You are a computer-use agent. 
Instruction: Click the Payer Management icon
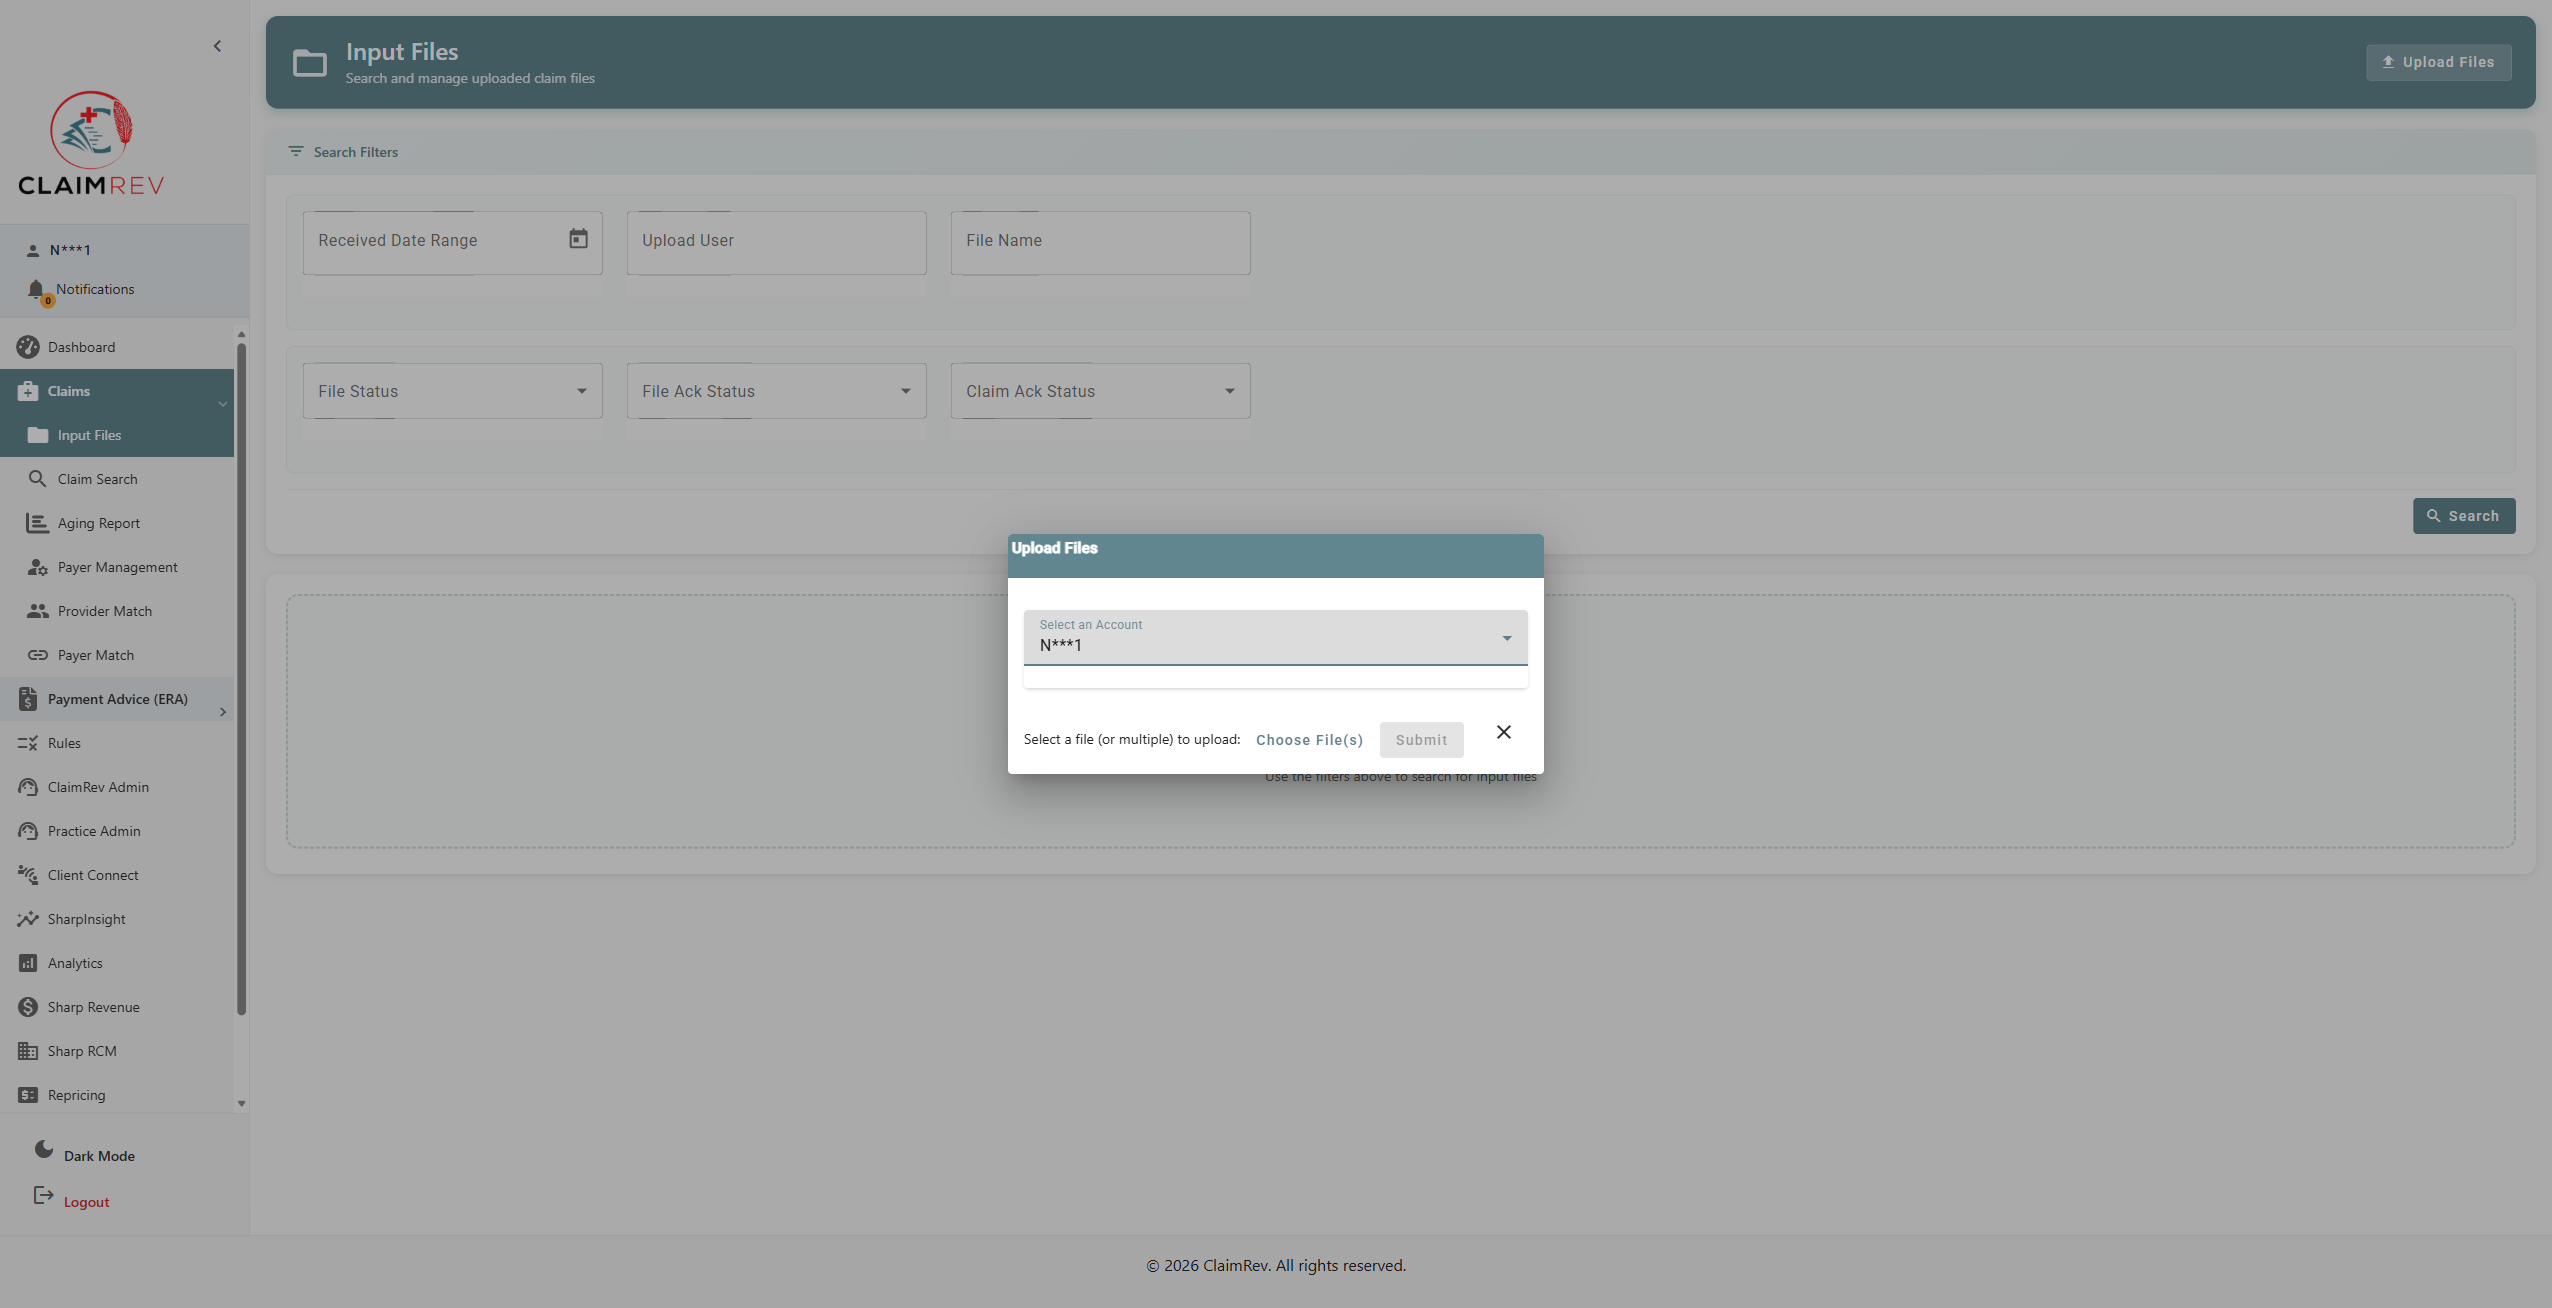[x=38, y=567]
